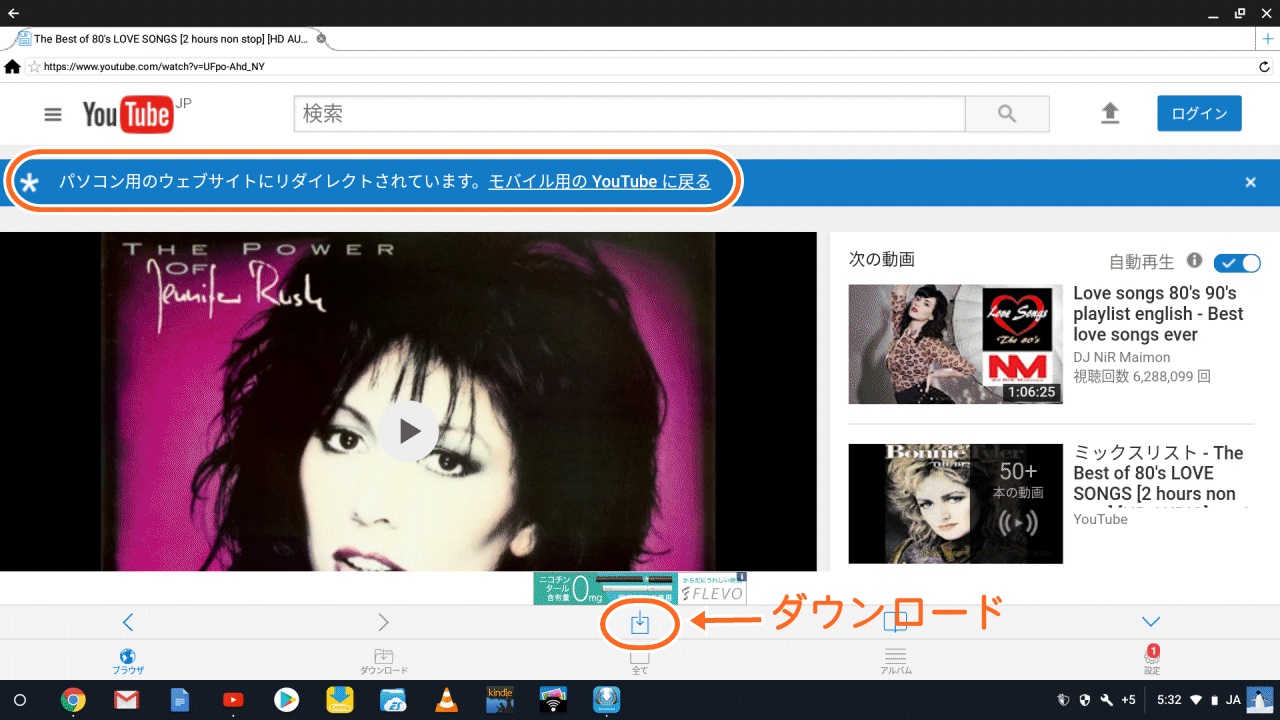Open Love songs 80's 90's playlist title
The height and width of the screenshot is (720, 1280).
click(x=1158, y=314)
